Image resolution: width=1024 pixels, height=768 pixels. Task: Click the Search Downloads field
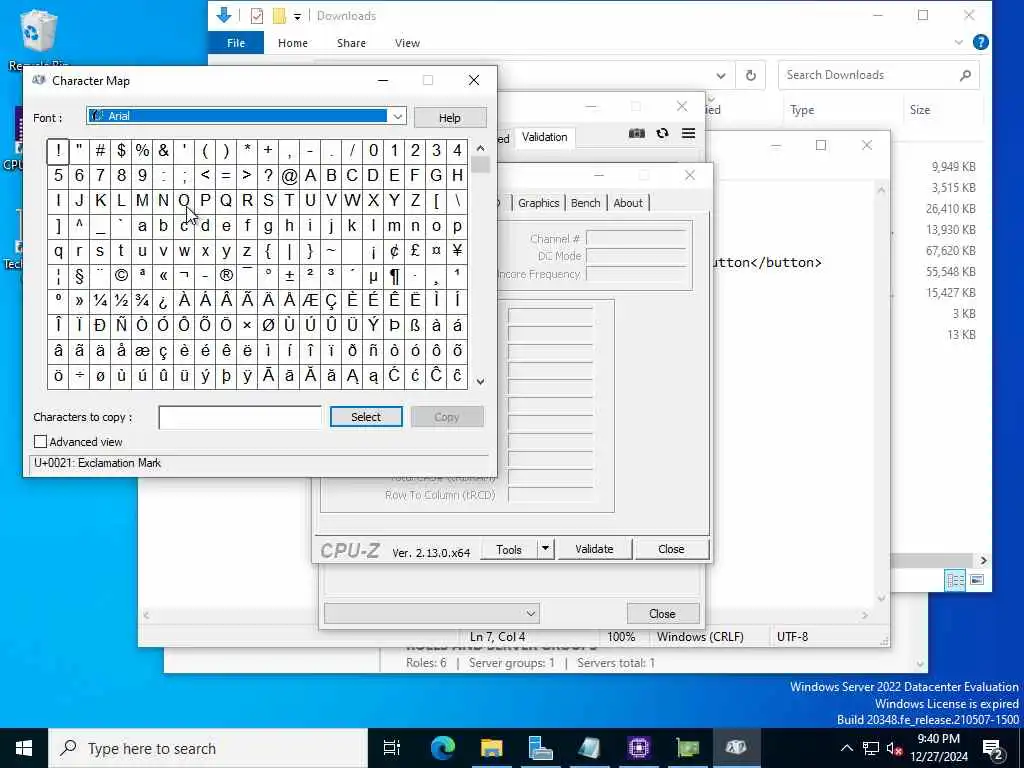point(878,75)
